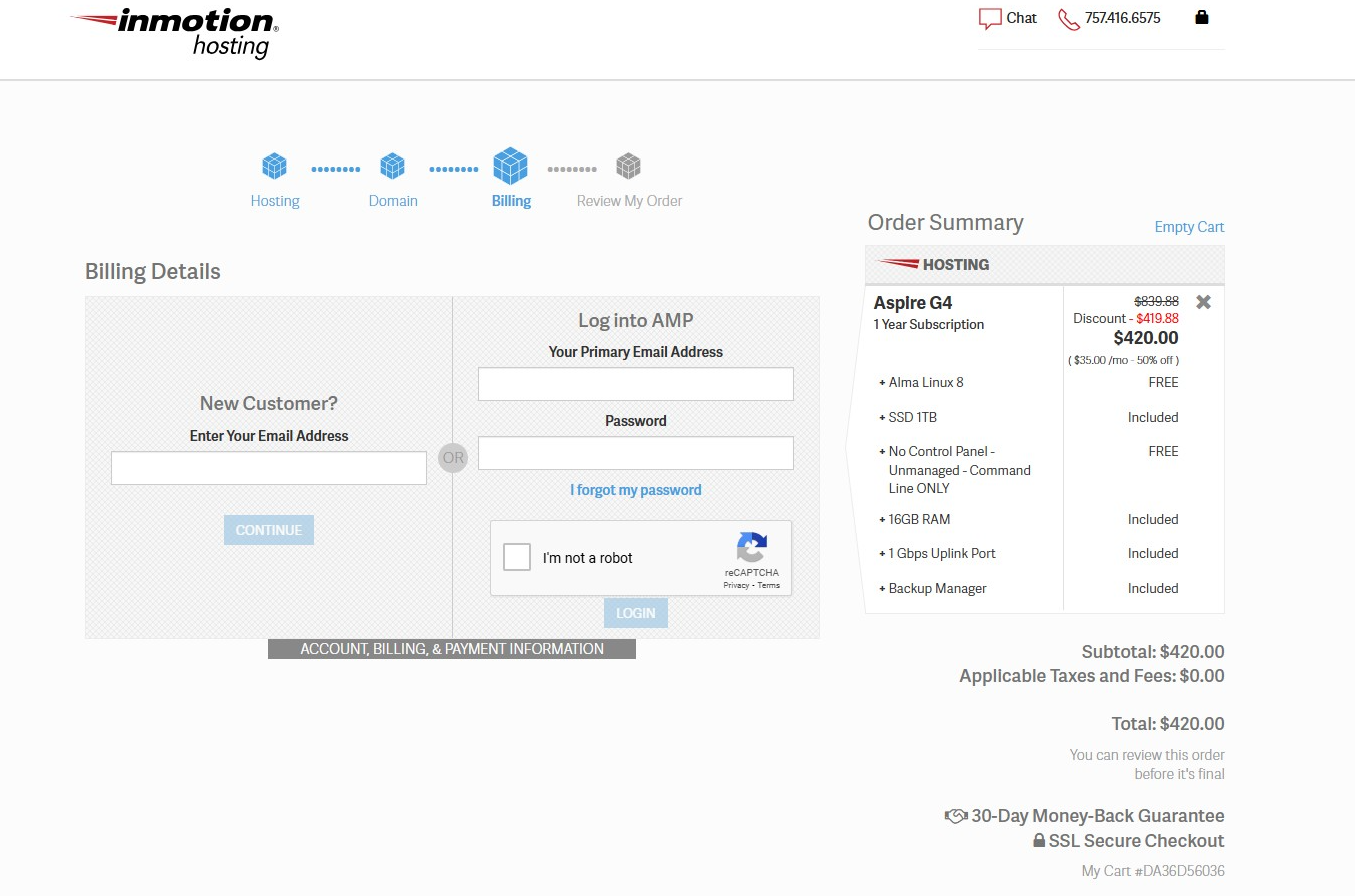Image resolution: width=1355 pixels, height=896 pixels.
Task: Click the Aspire G4 product name
Action: [x=913, y=303]
